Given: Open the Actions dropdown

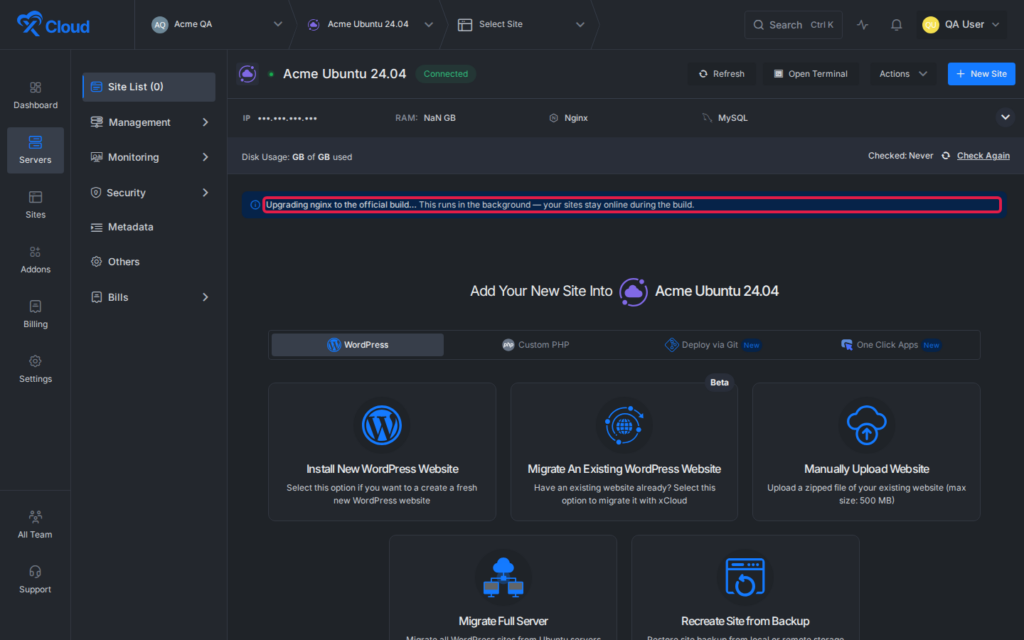Looking at the screenshot, I should [x=903, y=74].
